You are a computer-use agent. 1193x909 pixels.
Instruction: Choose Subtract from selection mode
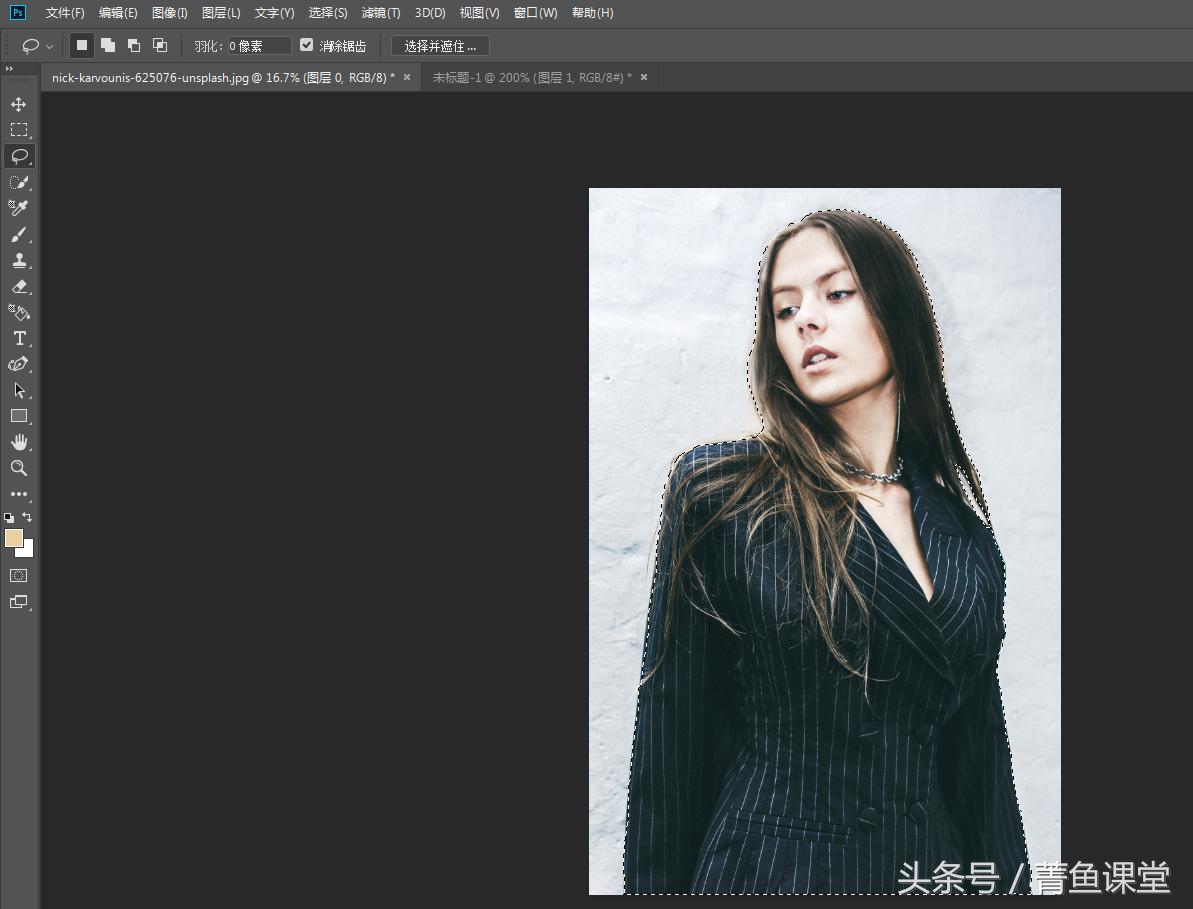(134, 46)
